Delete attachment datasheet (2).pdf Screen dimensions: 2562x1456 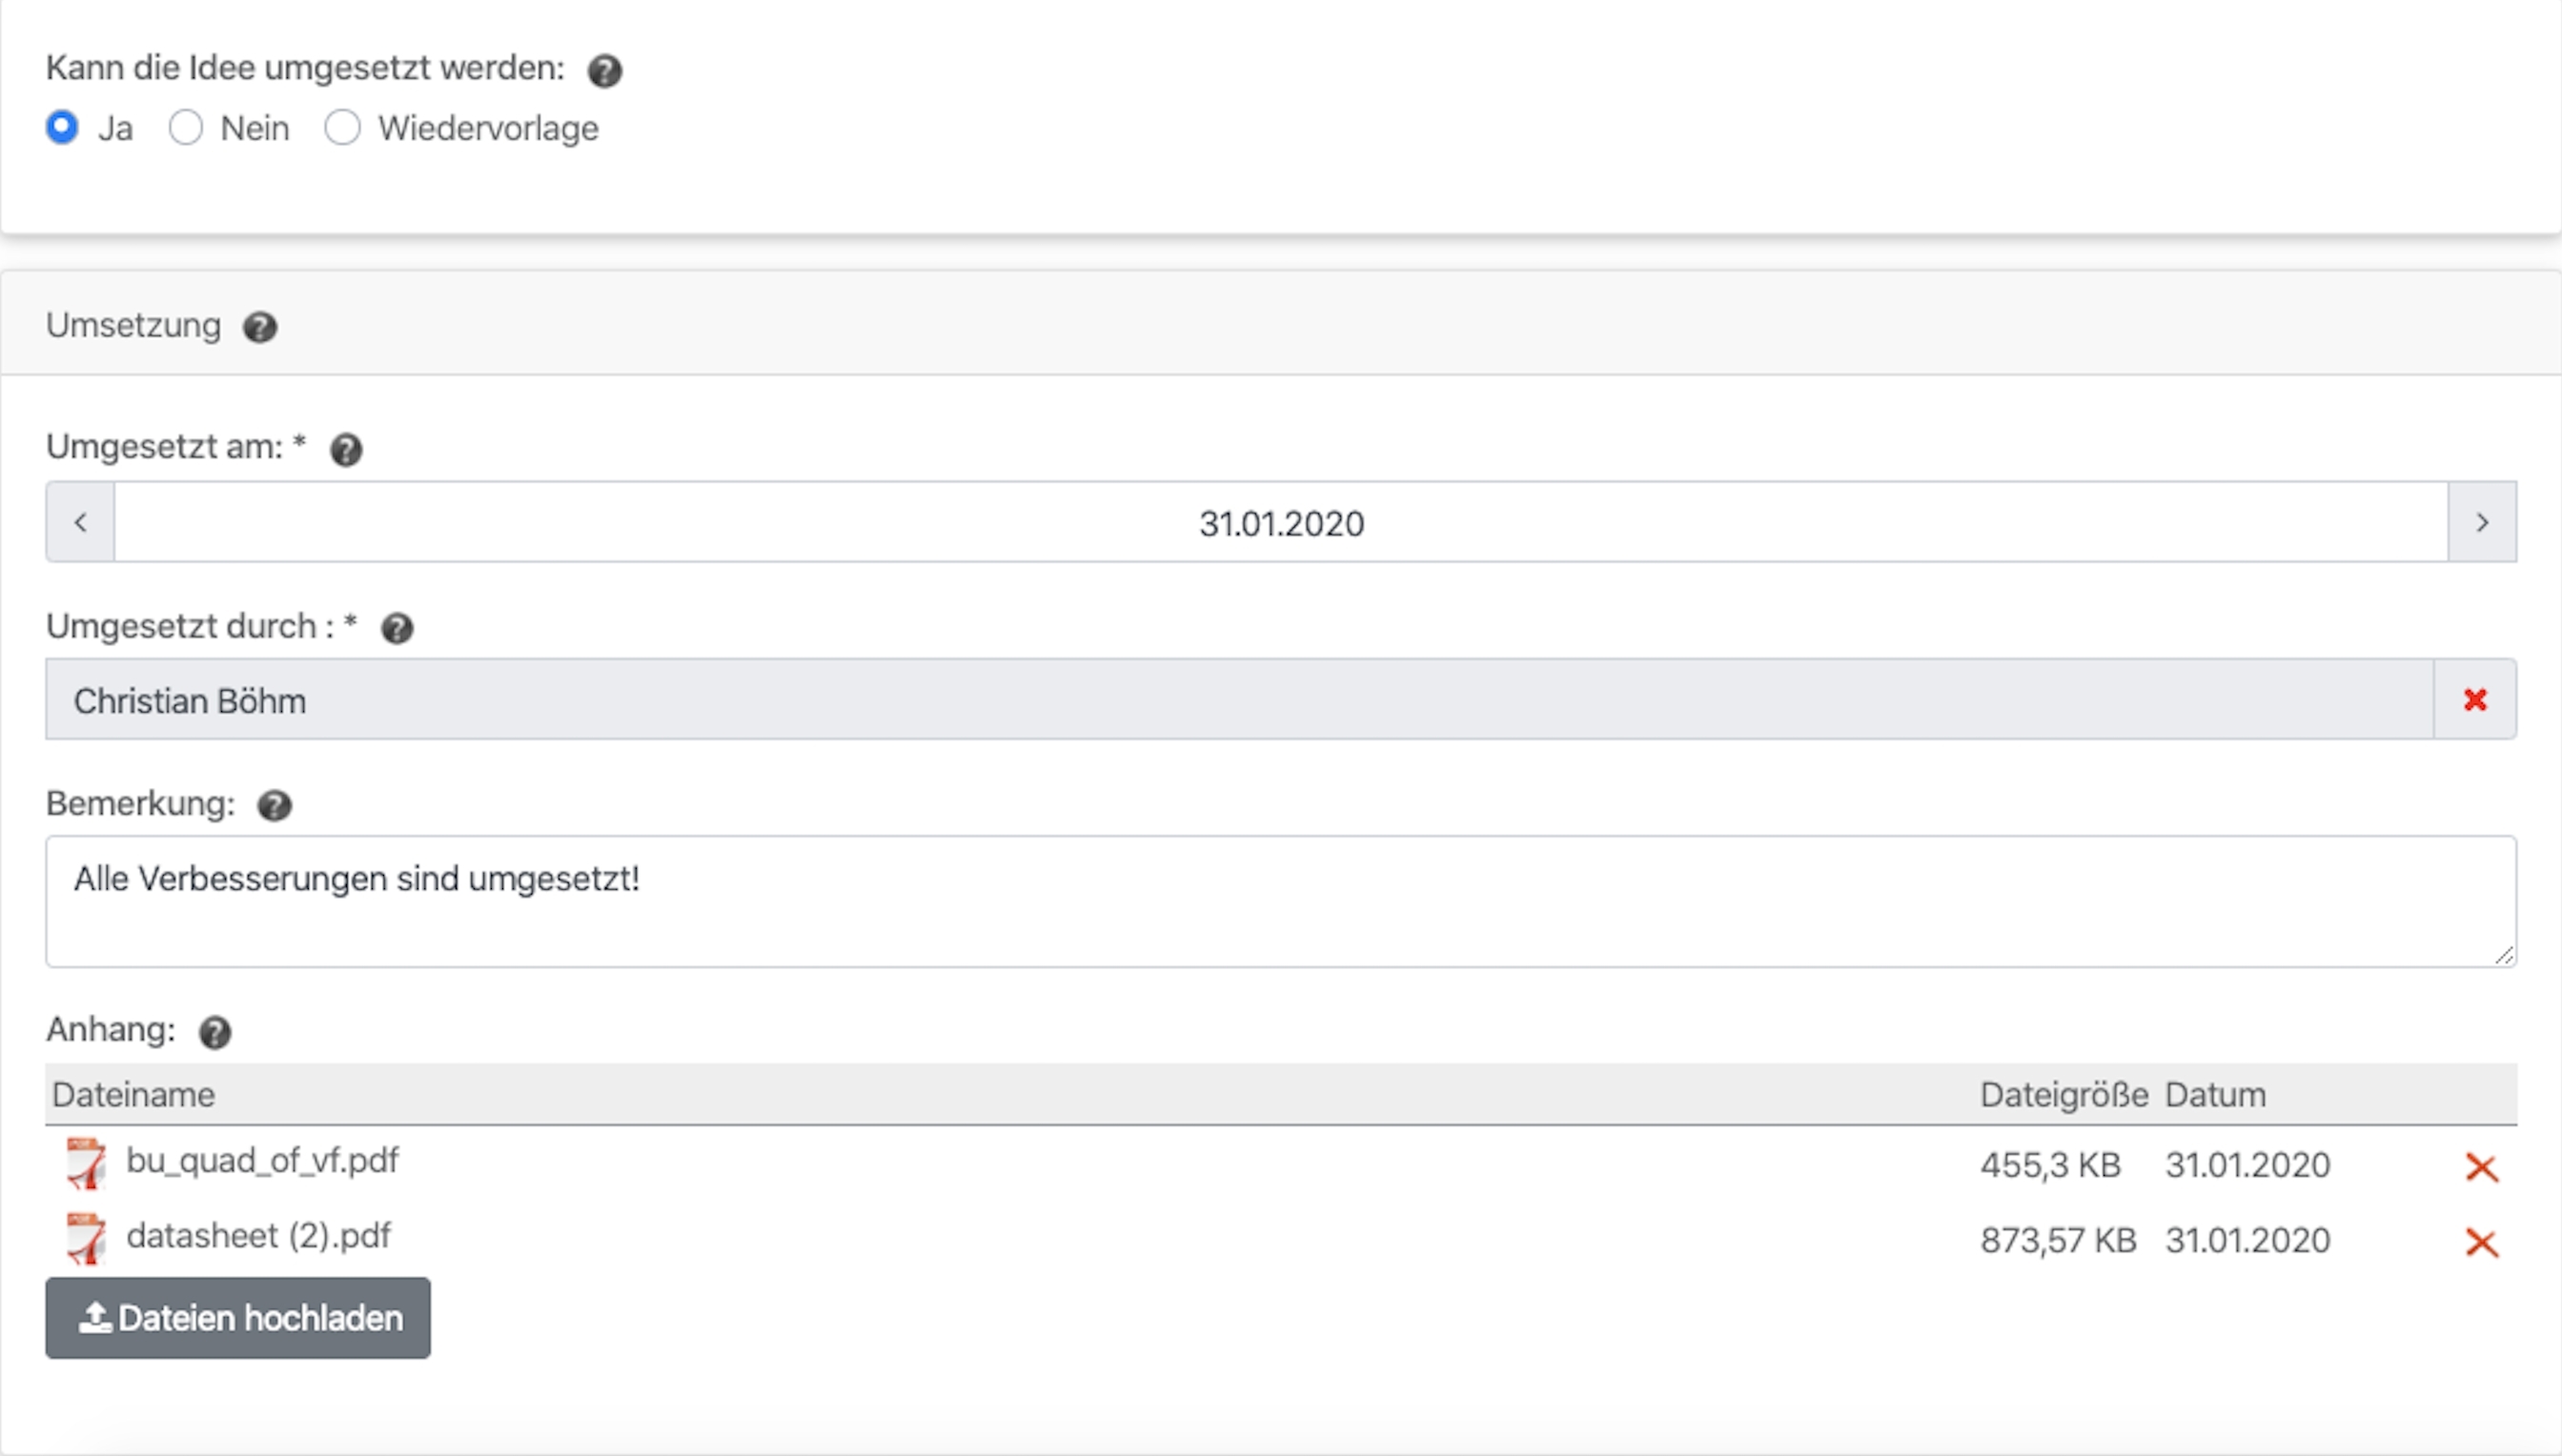[x=2481, y=1243]
